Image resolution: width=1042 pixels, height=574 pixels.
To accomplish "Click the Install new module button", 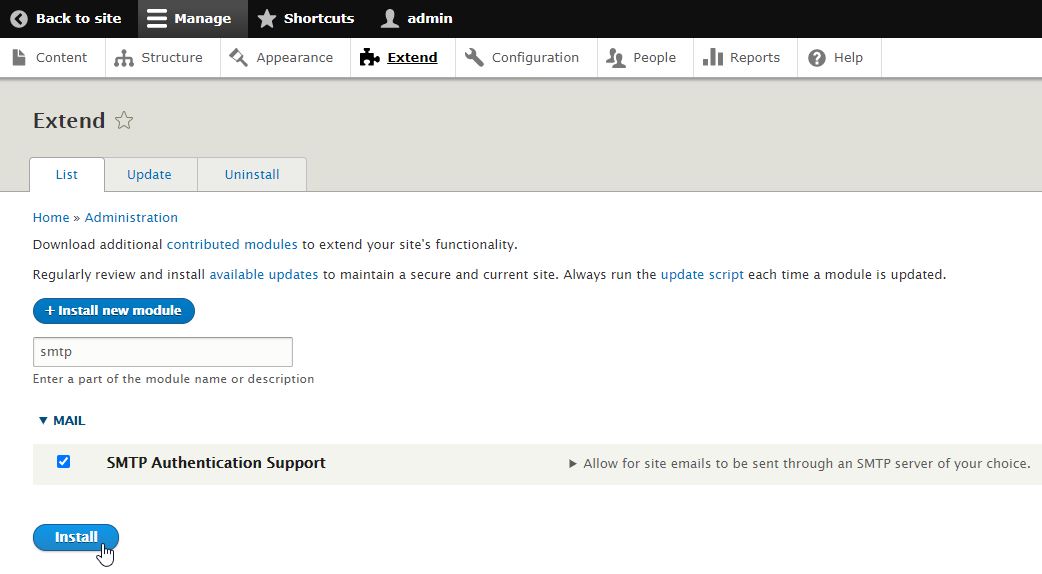I will [x=113, y=311].
